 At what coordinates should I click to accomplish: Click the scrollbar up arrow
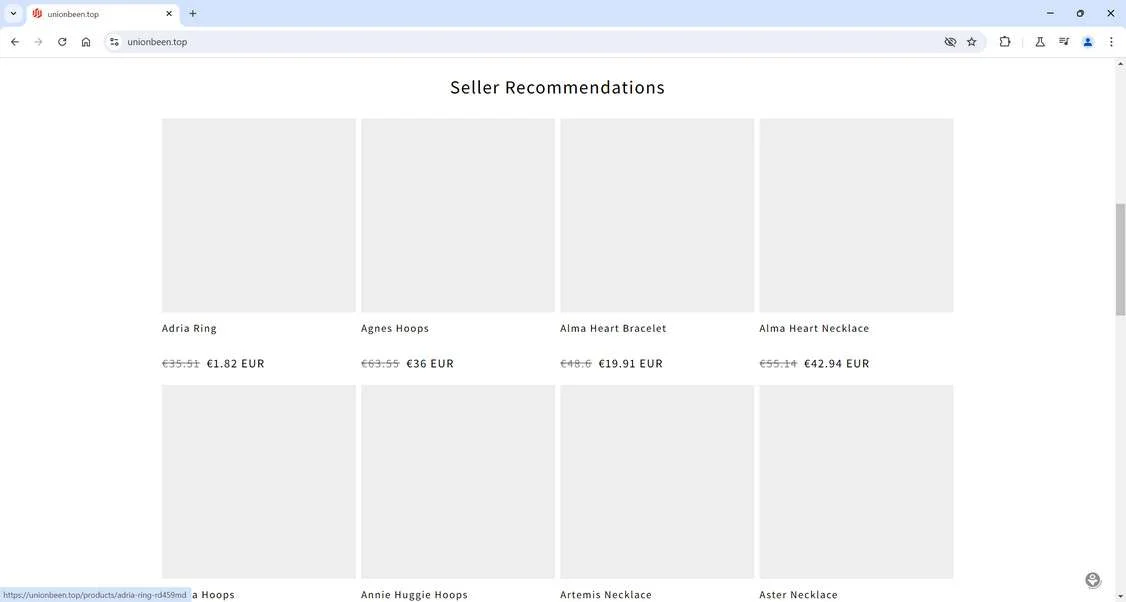1120,64
